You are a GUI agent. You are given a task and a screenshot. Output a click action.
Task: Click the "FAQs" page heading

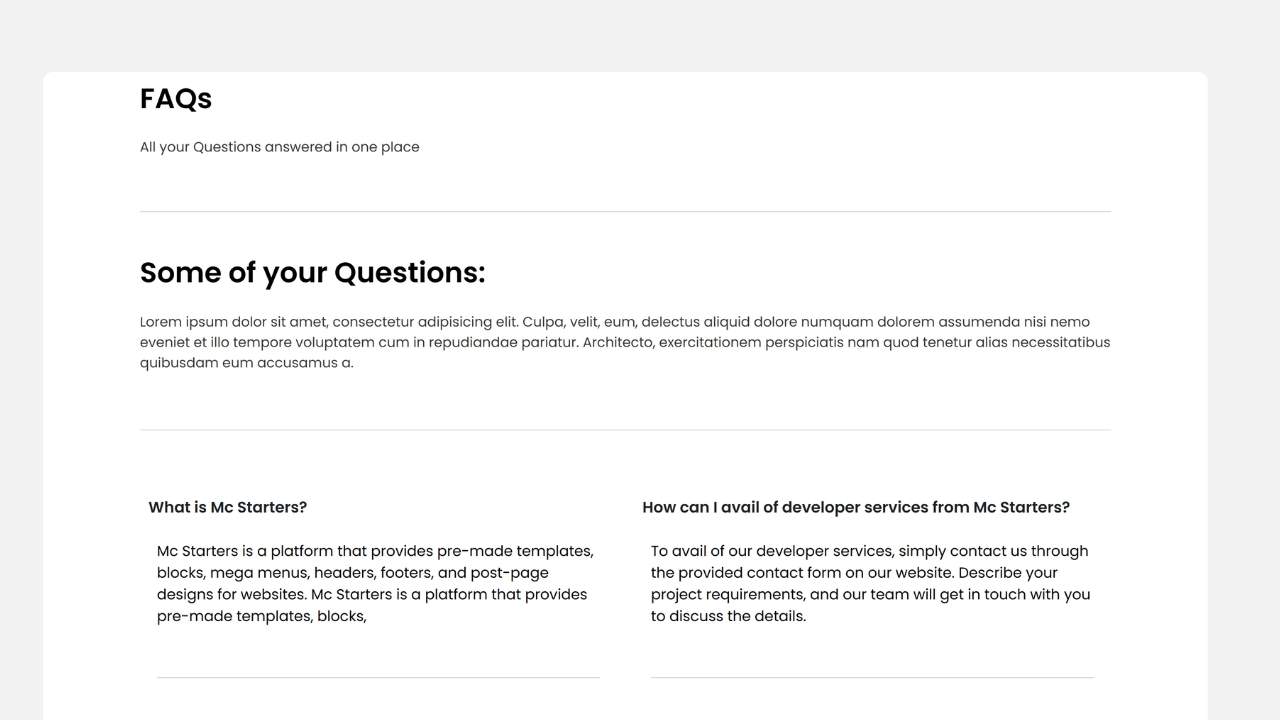tap(176, 99)
